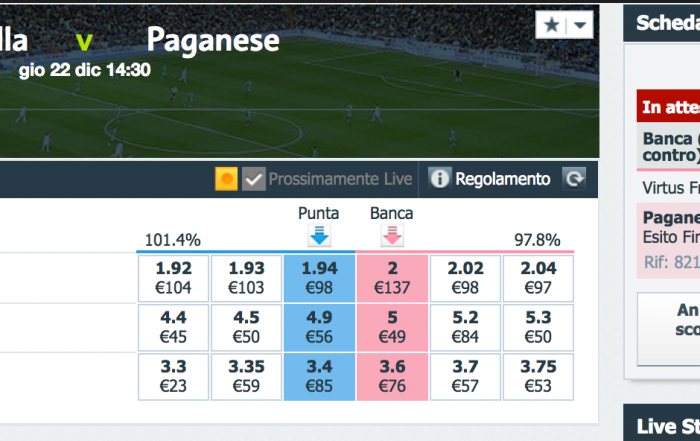This screenshot has width=700, height=441.
Task: Choose back price 4.9 at €56
Action: pos(320,328)
